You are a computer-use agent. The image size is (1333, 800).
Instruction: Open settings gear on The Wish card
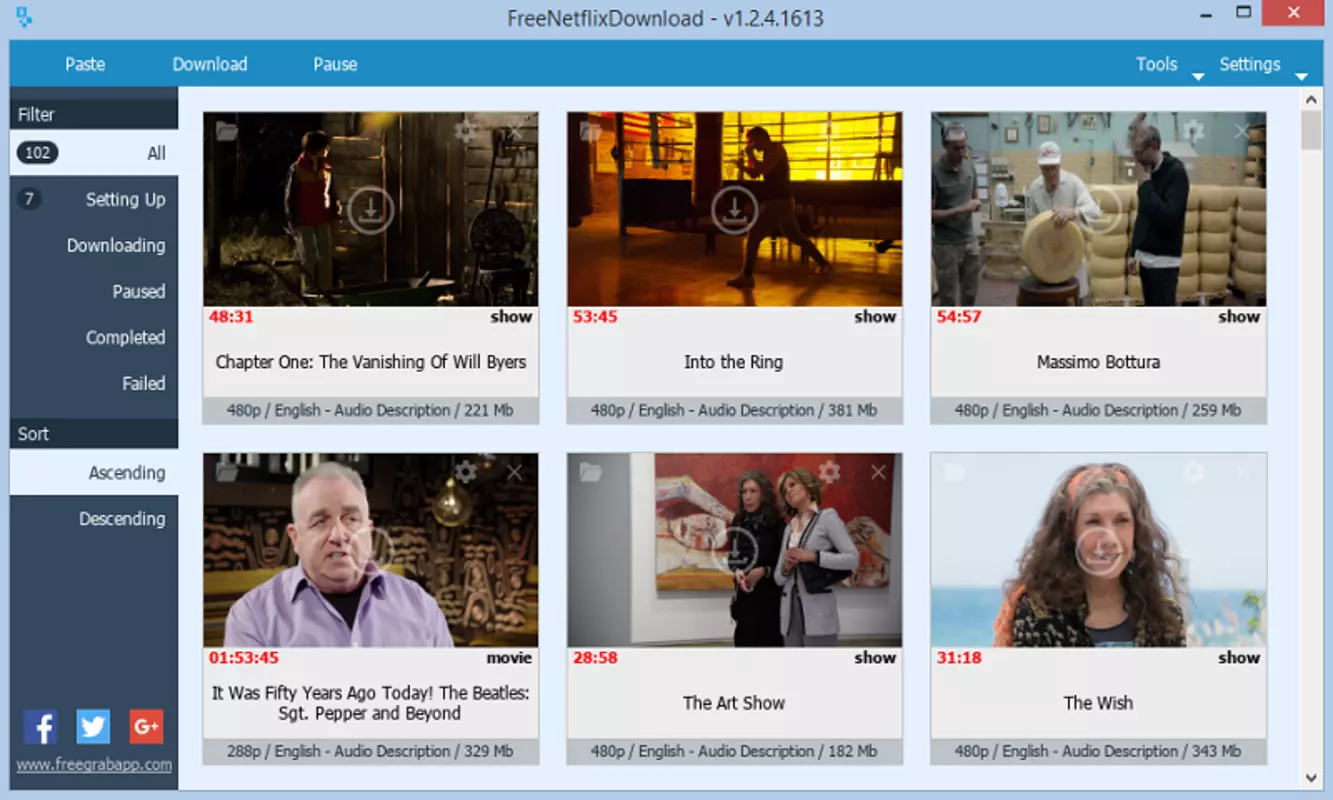pyautogui.click(x=1193, y=471)
